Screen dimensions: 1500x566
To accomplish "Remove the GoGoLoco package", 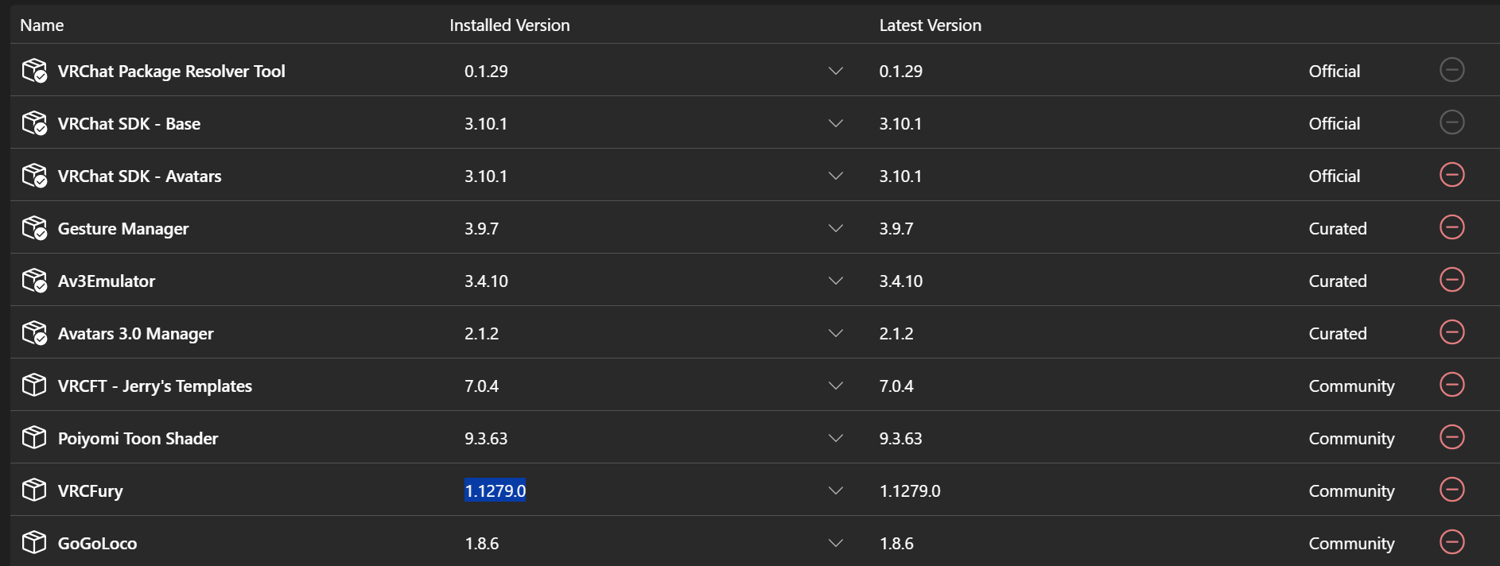I will [1452, 542].
